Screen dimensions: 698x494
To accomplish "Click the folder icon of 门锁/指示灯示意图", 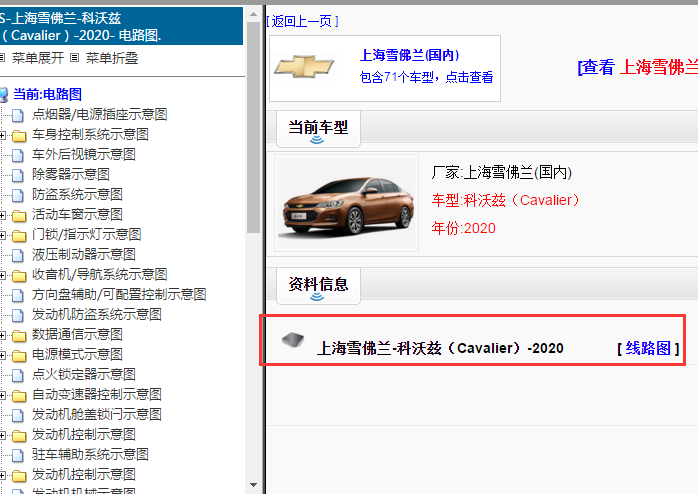I will click(x=19, y=235).
